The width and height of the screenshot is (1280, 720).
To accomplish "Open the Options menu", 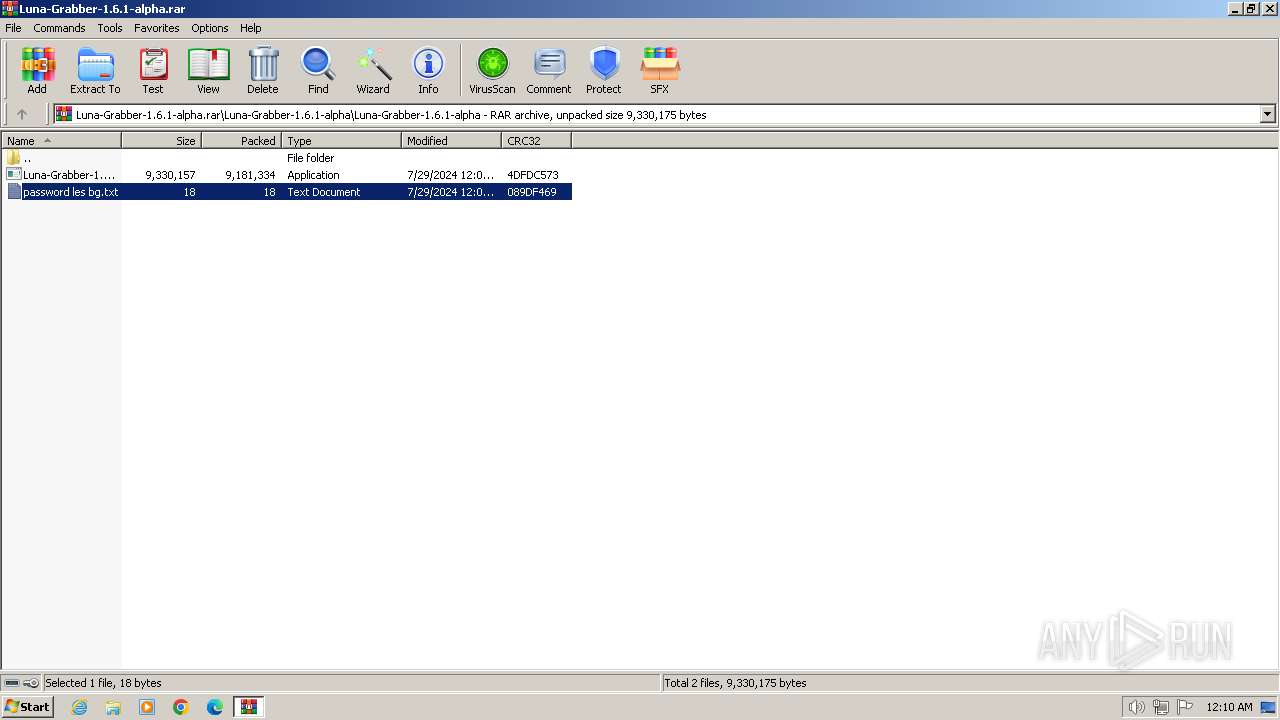I will pos(210,28).
